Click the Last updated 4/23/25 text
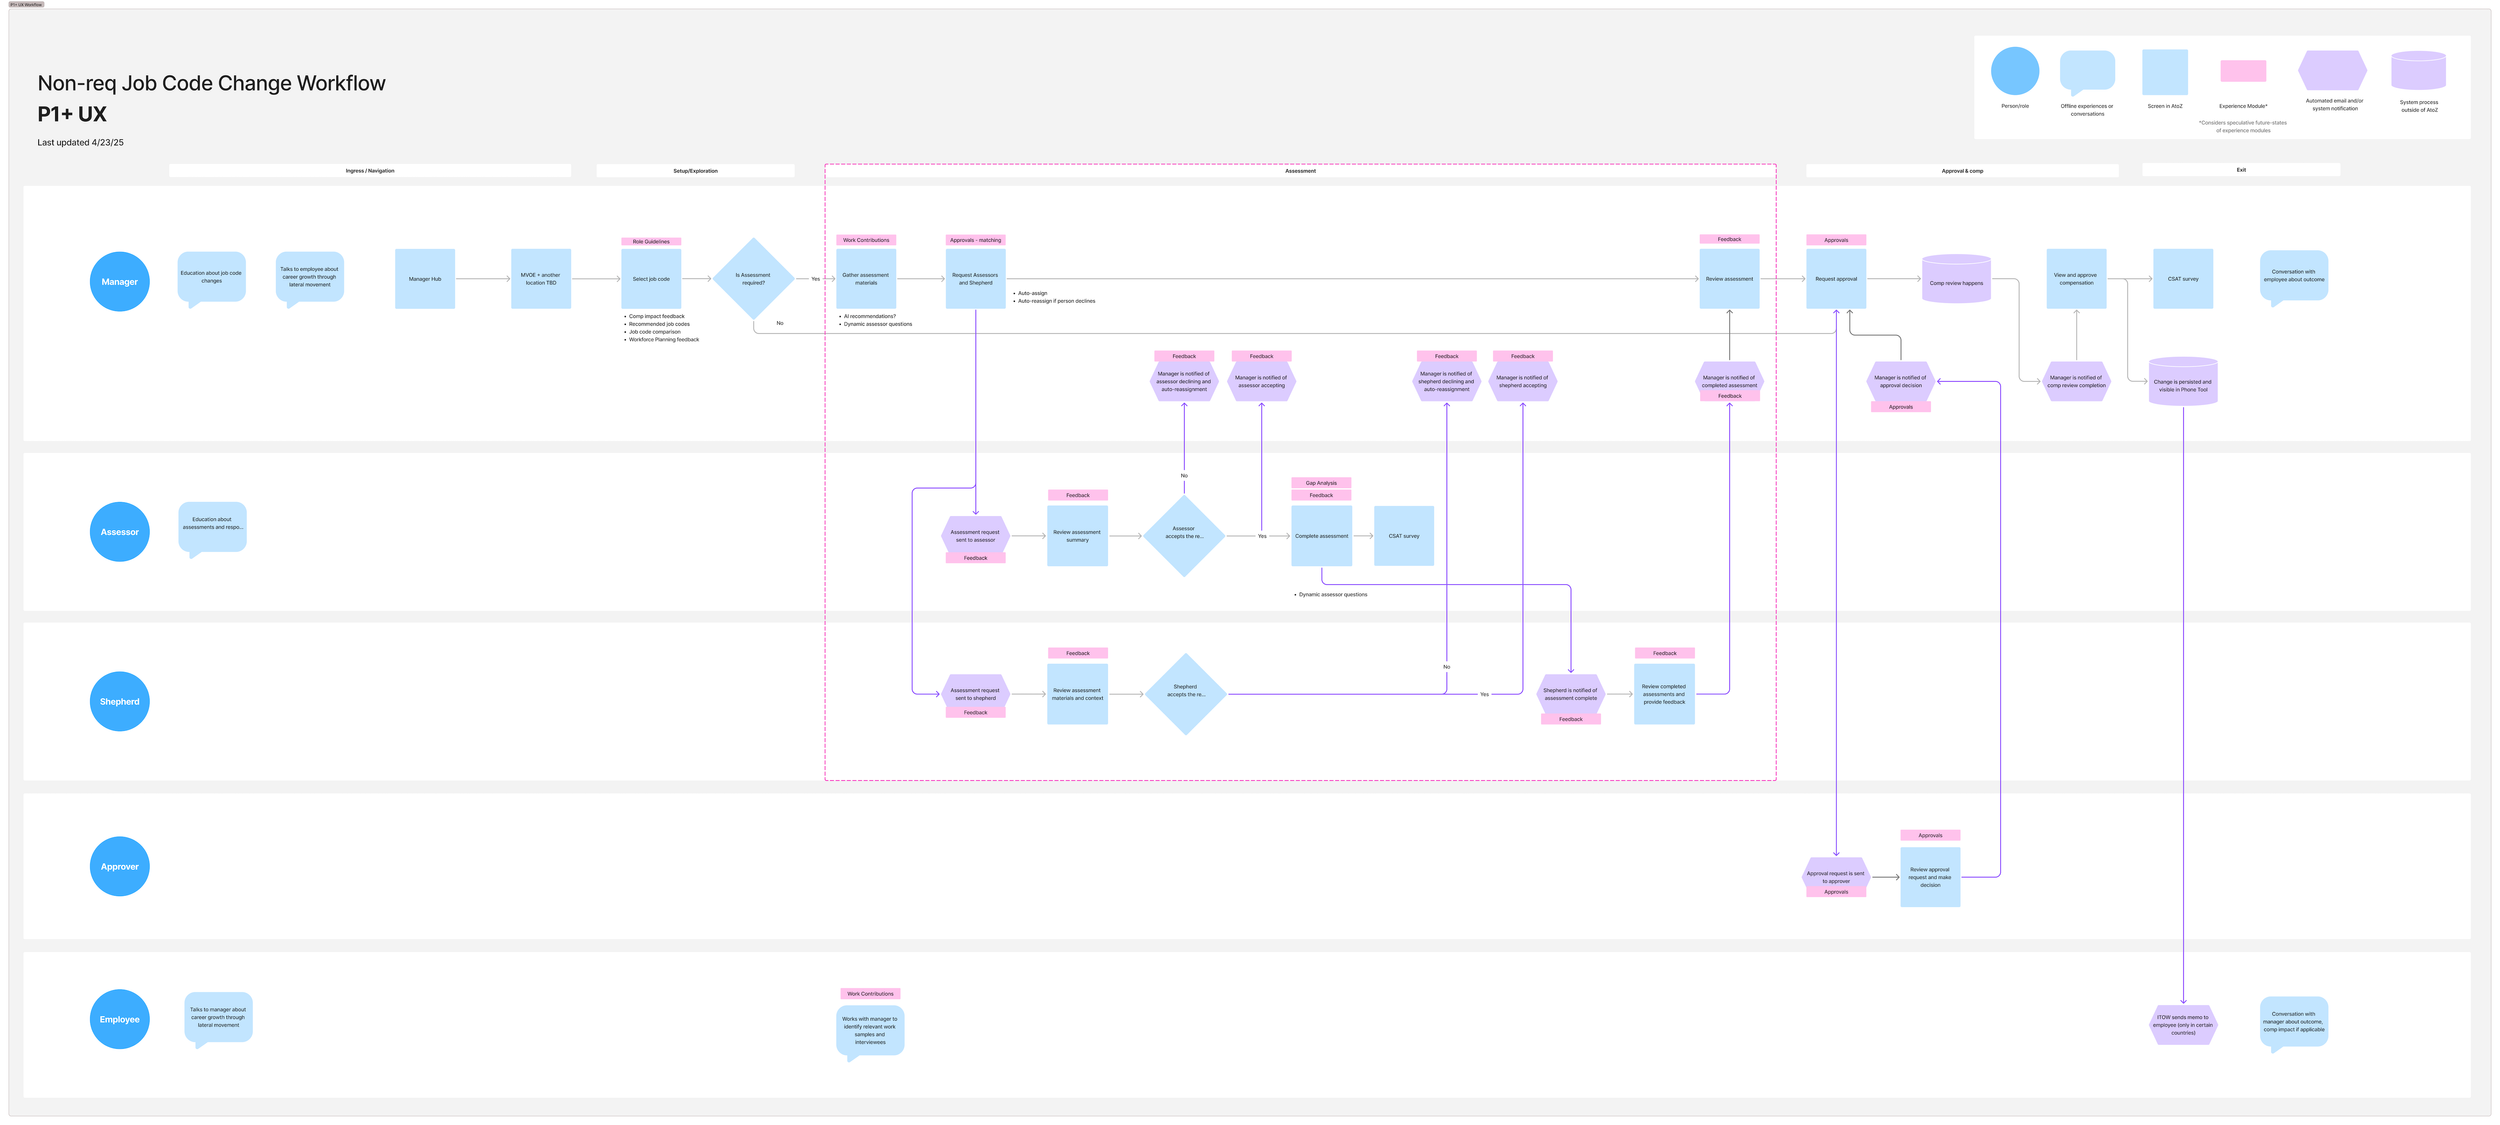The height and width of the screenshot is (1125, 2500). [80, 142]
